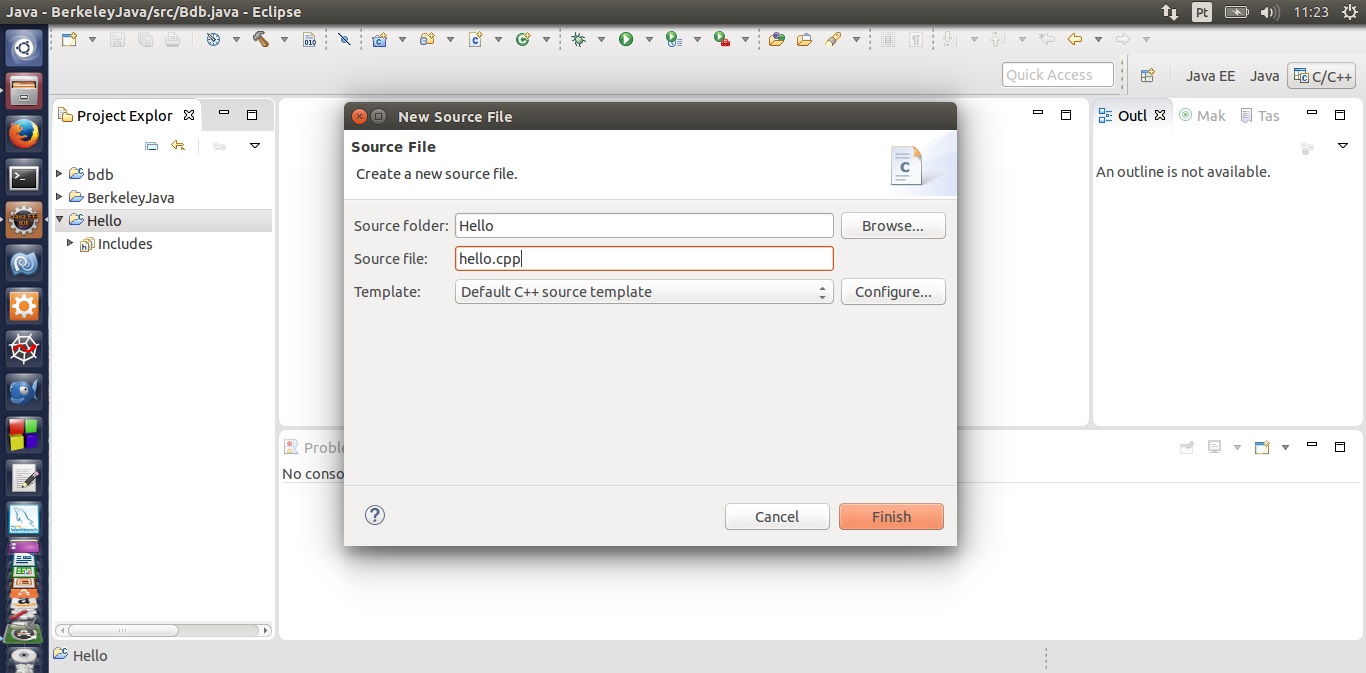Switch to the Java EE perspective

(x=1210, y=76)
